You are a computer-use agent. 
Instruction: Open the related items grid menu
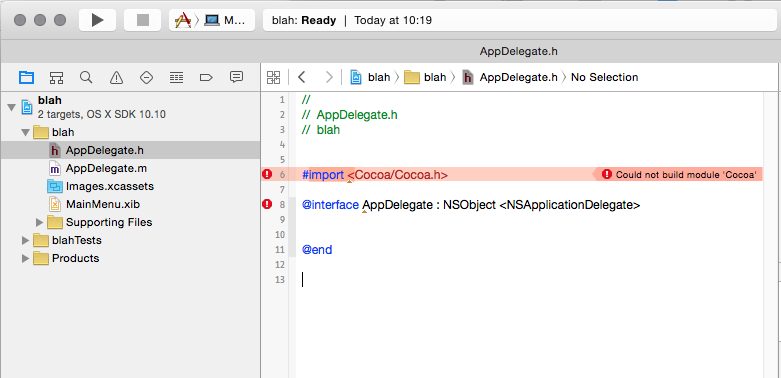pos(273,77)
